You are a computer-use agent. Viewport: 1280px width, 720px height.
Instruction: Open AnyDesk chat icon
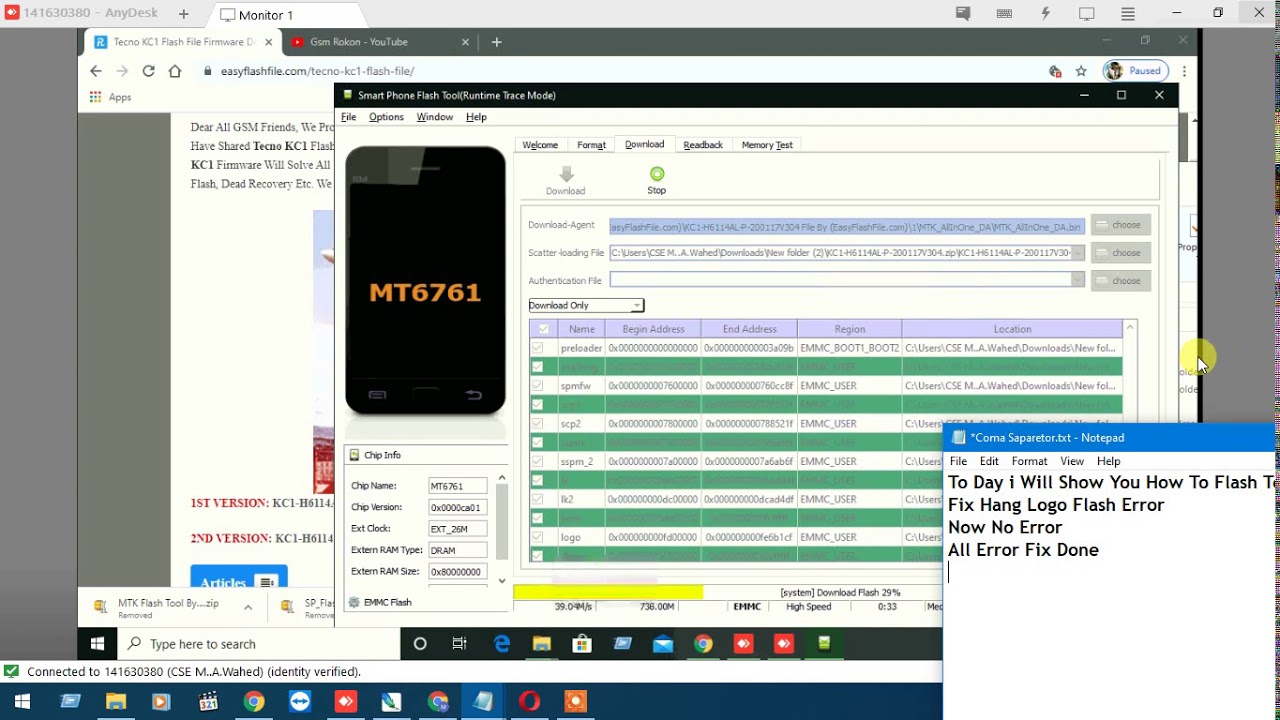pyautogui.click(x=963, y=14)
